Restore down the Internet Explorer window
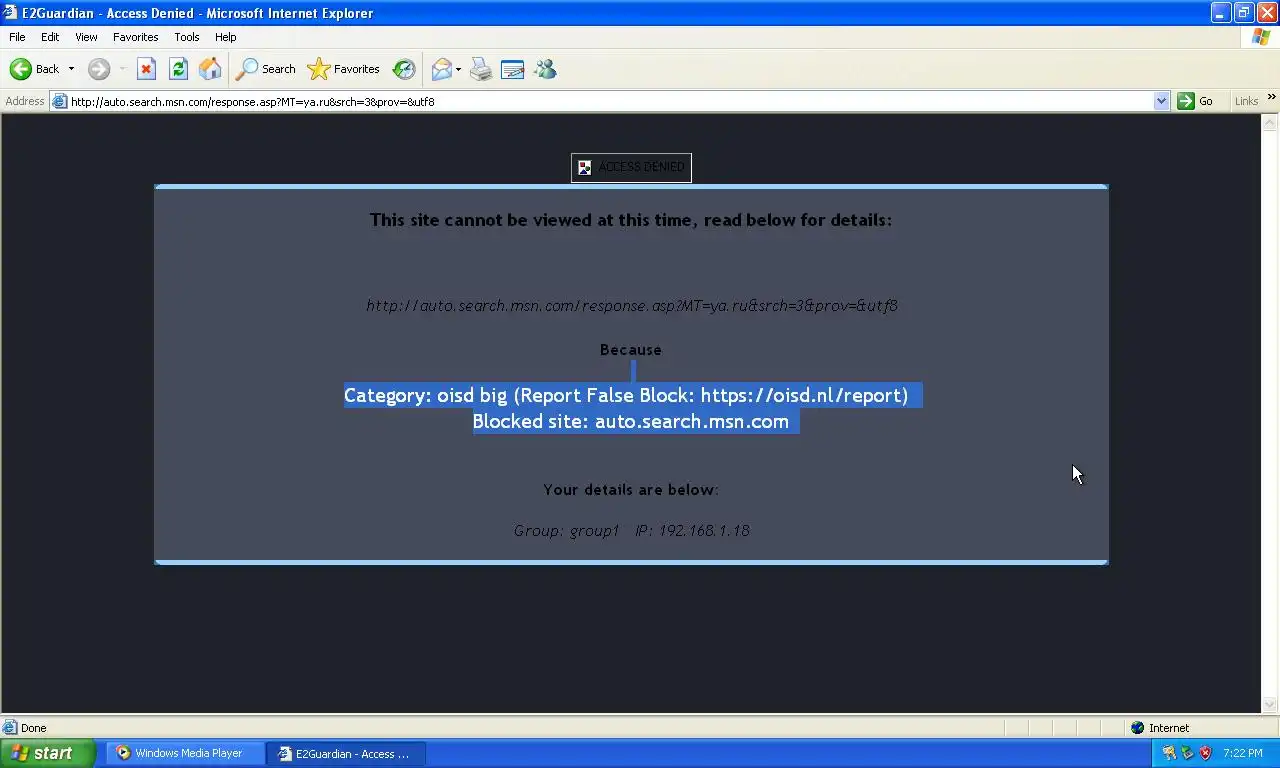This screenshot has height=768, width=1280. pyautogui.click(x=1244, y=13)
